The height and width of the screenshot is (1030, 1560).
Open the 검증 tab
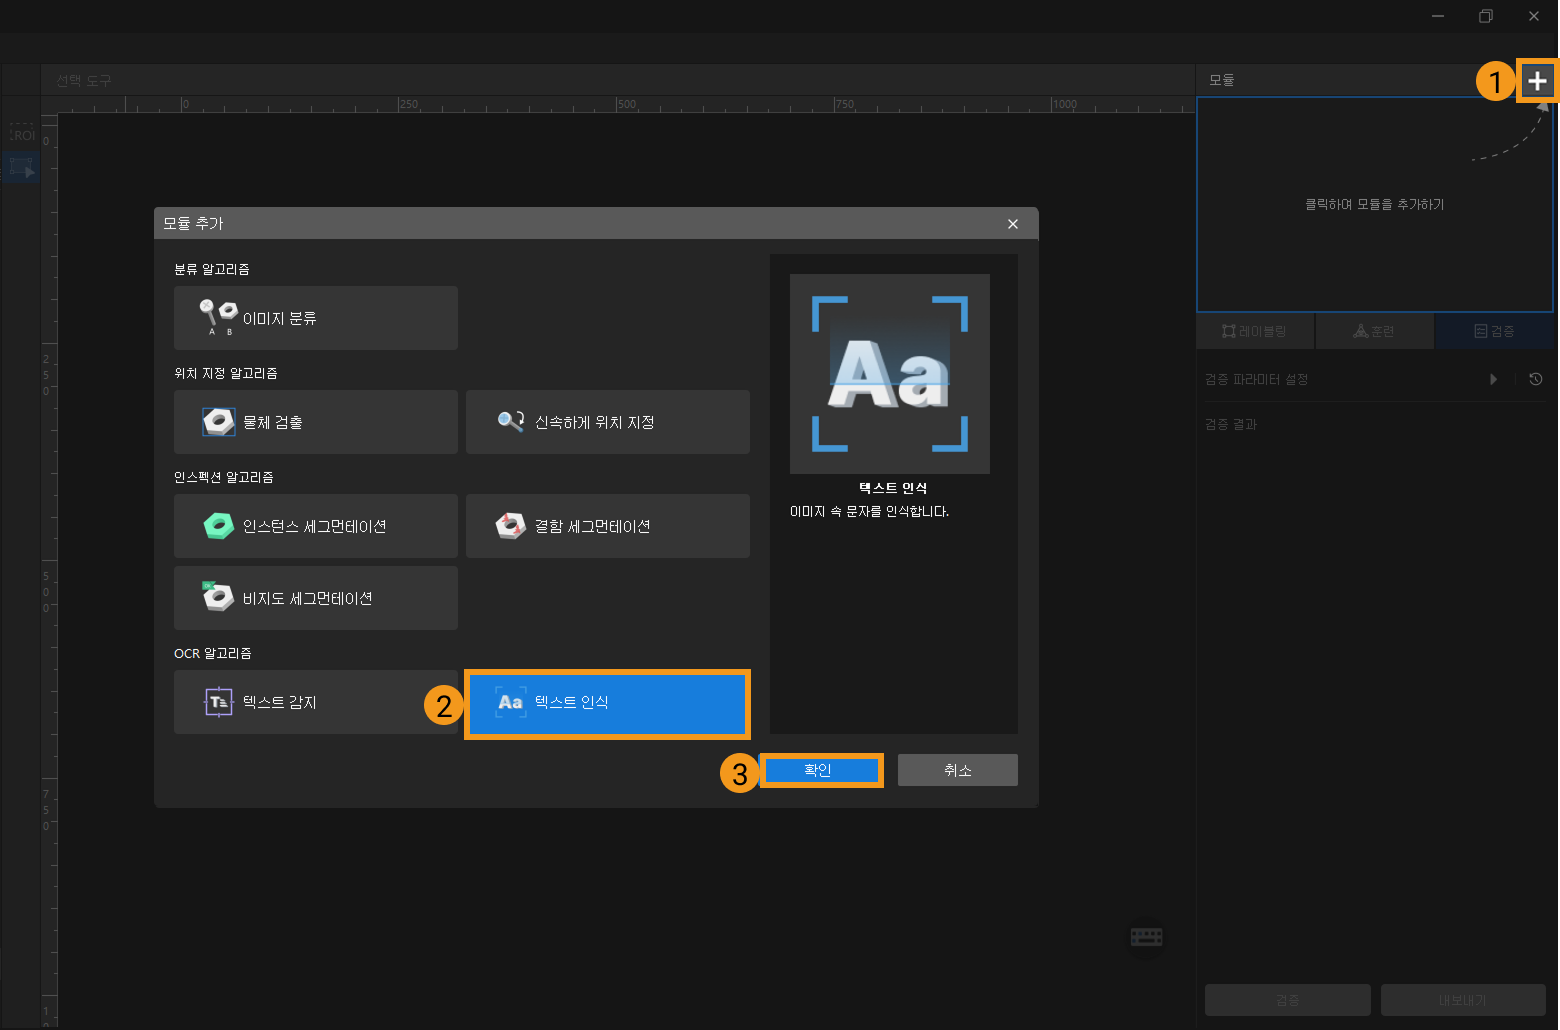[1494, 331]
